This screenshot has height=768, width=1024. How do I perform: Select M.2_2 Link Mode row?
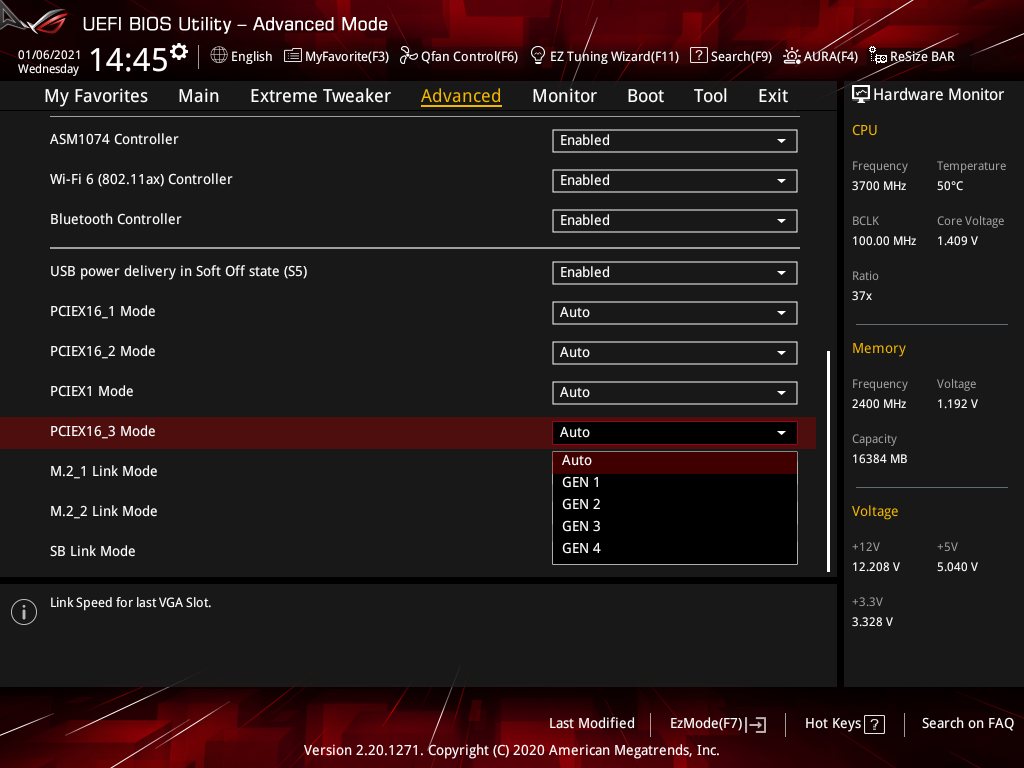tap(103, 511)
